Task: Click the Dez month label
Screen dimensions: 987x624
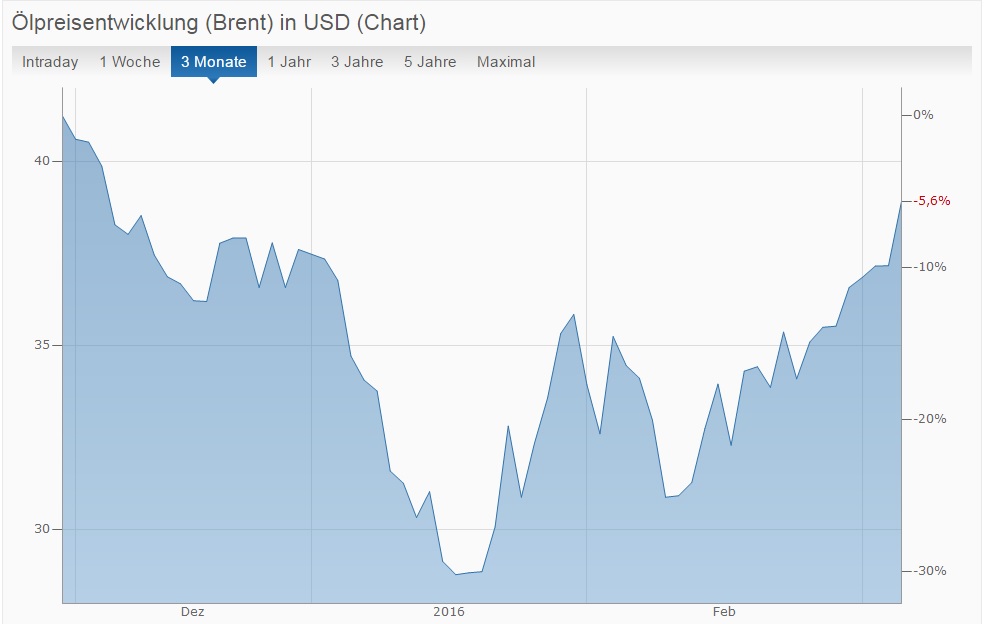Action: pyautogui.click(x=193, y=611)
